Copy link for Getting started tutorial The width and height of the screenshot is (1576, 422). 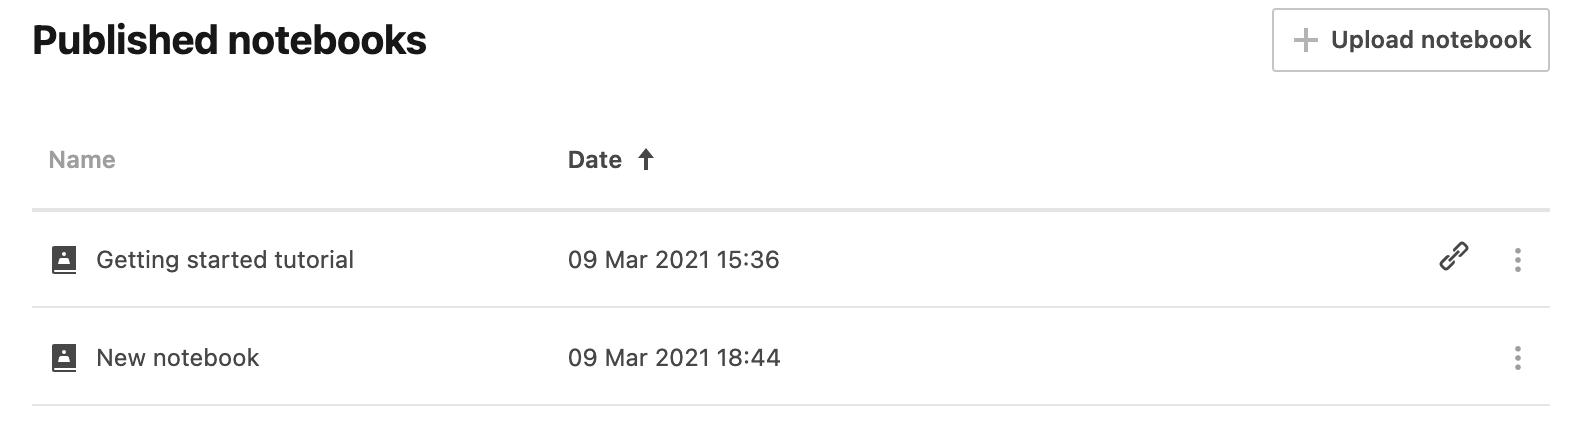(1453, 258)
